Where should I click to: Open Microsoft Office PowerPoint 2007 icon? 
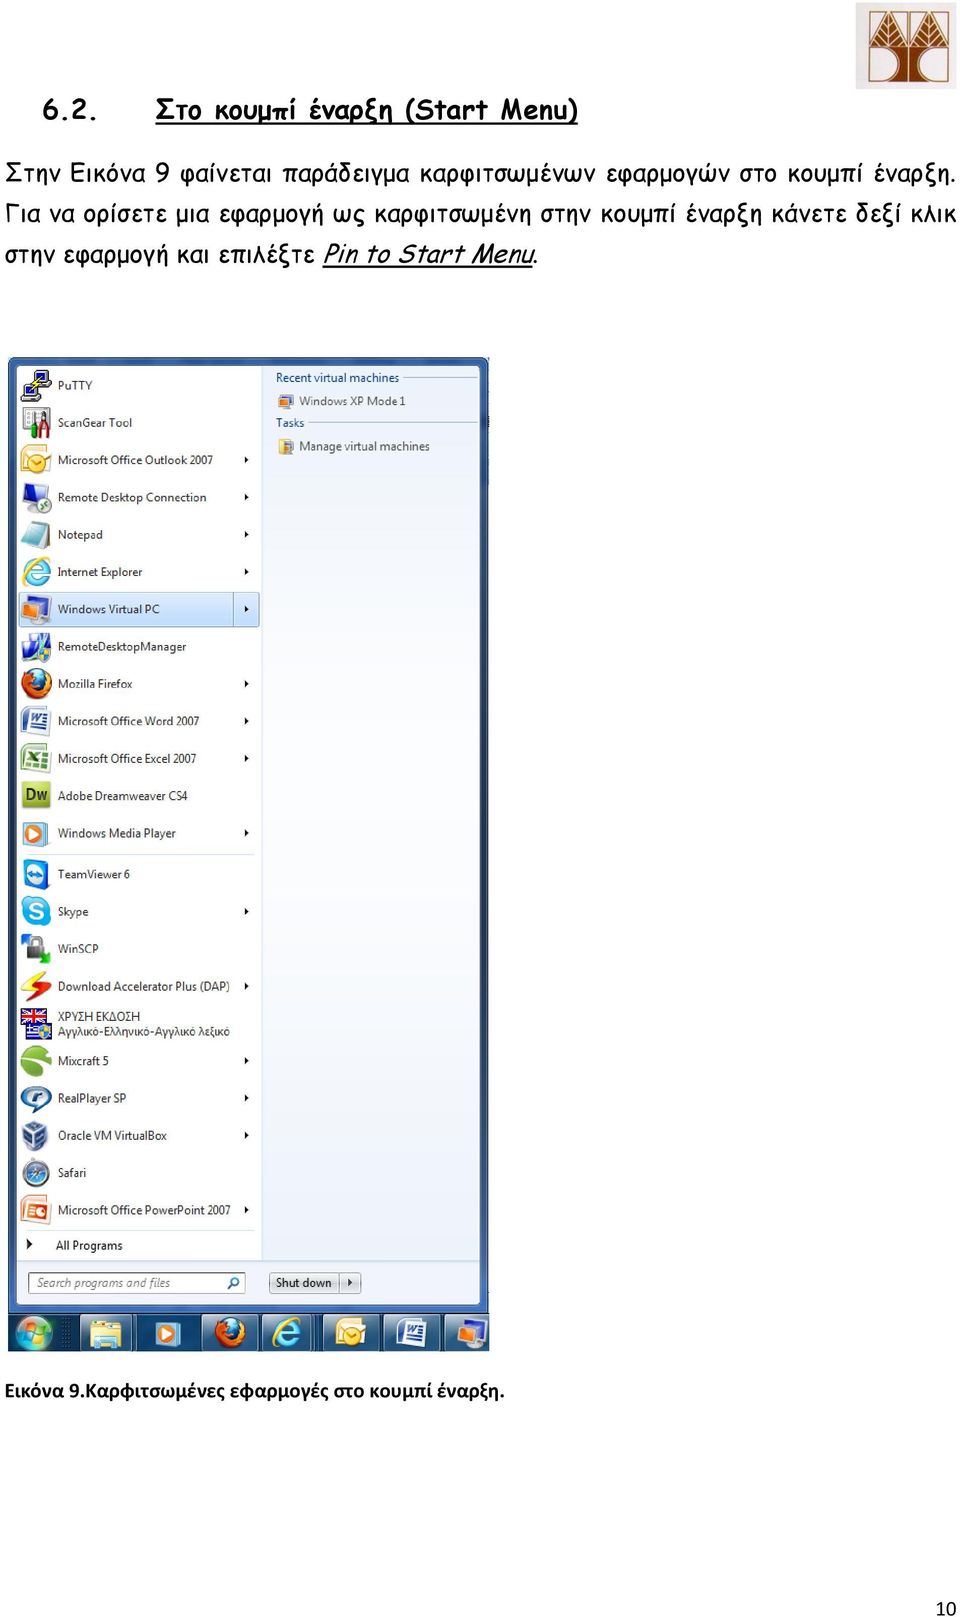coord(37,1210)
